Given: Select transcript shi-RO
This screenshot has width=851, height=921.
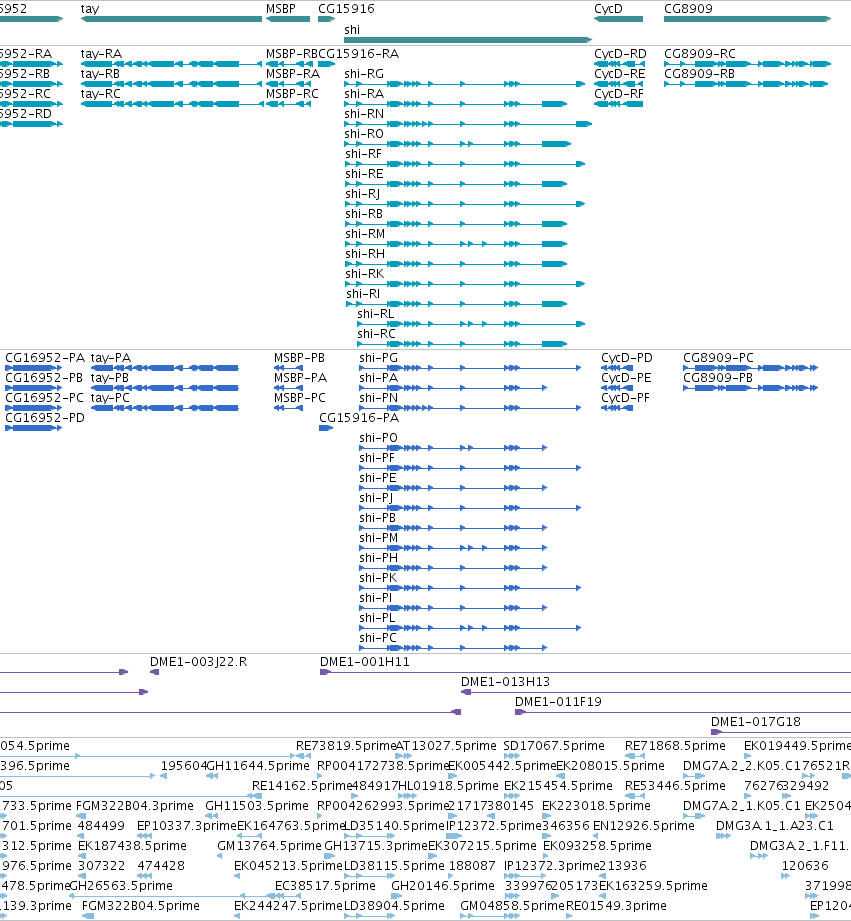Looking at the screenshot, I should pyautogui.click(x=364, y=134).
